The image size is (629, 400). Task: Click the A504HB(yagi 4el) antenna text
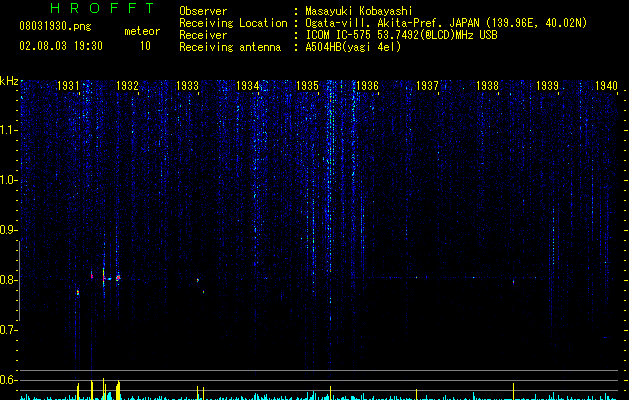click(353, 47)
